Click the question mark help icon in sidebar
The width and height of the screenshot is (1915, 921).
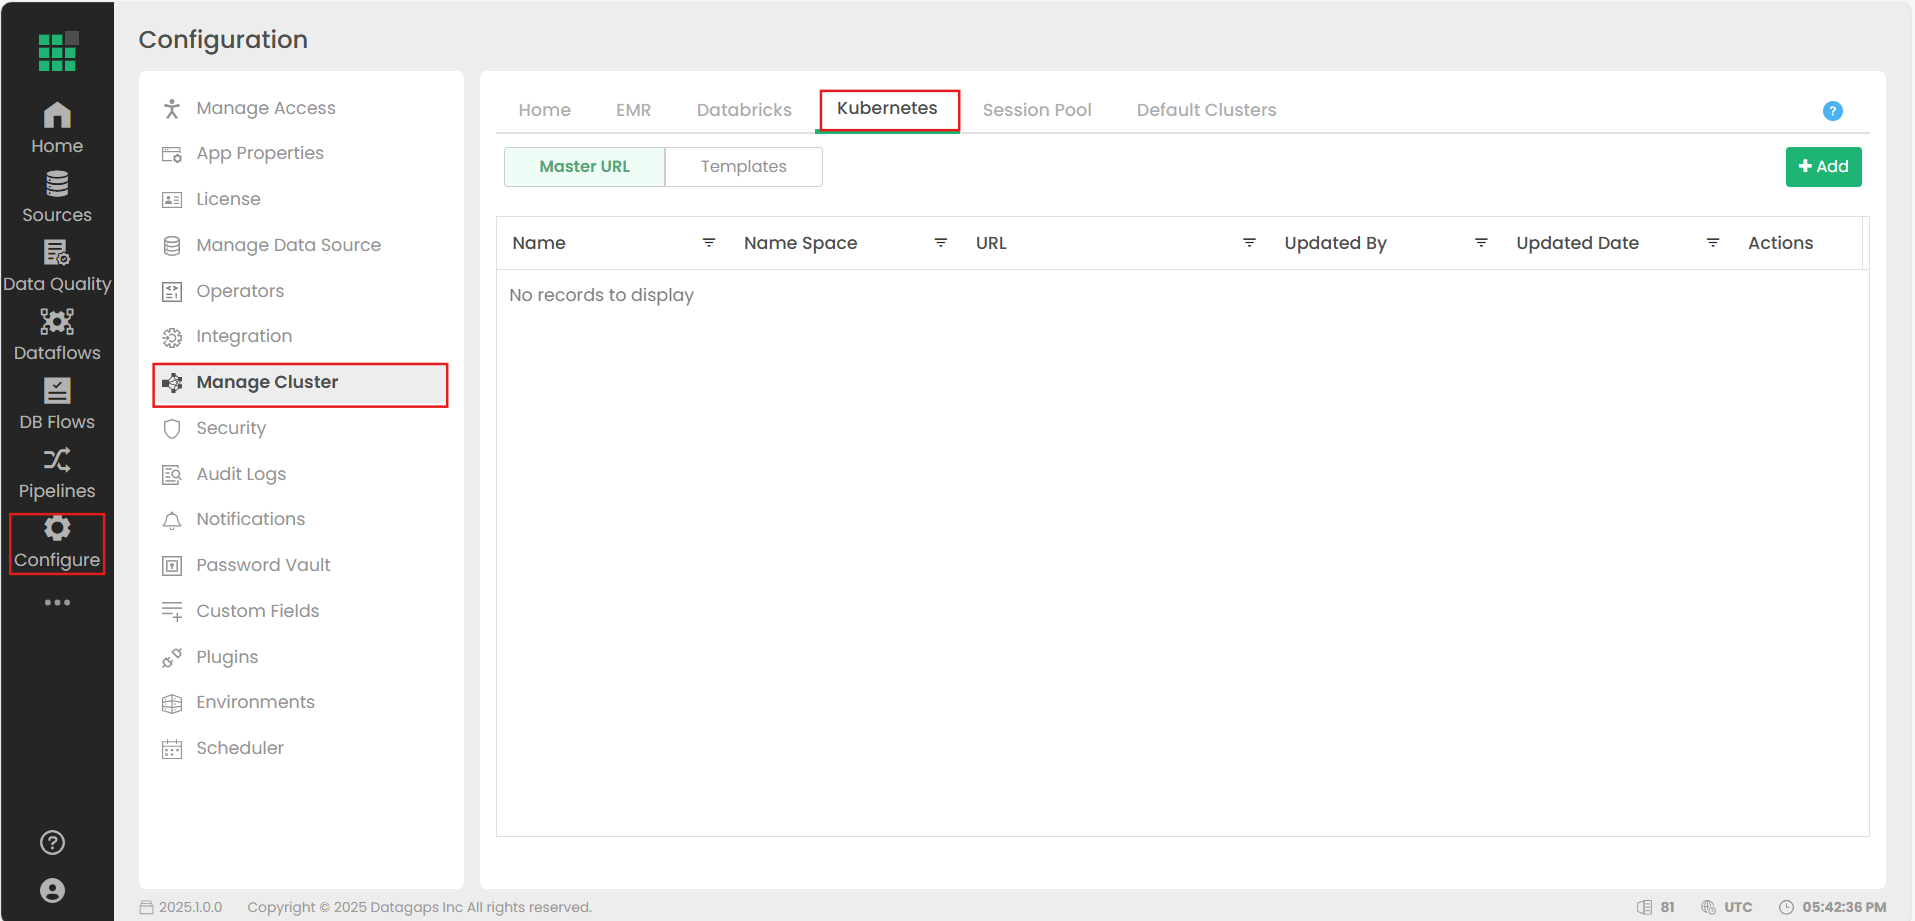53,843
